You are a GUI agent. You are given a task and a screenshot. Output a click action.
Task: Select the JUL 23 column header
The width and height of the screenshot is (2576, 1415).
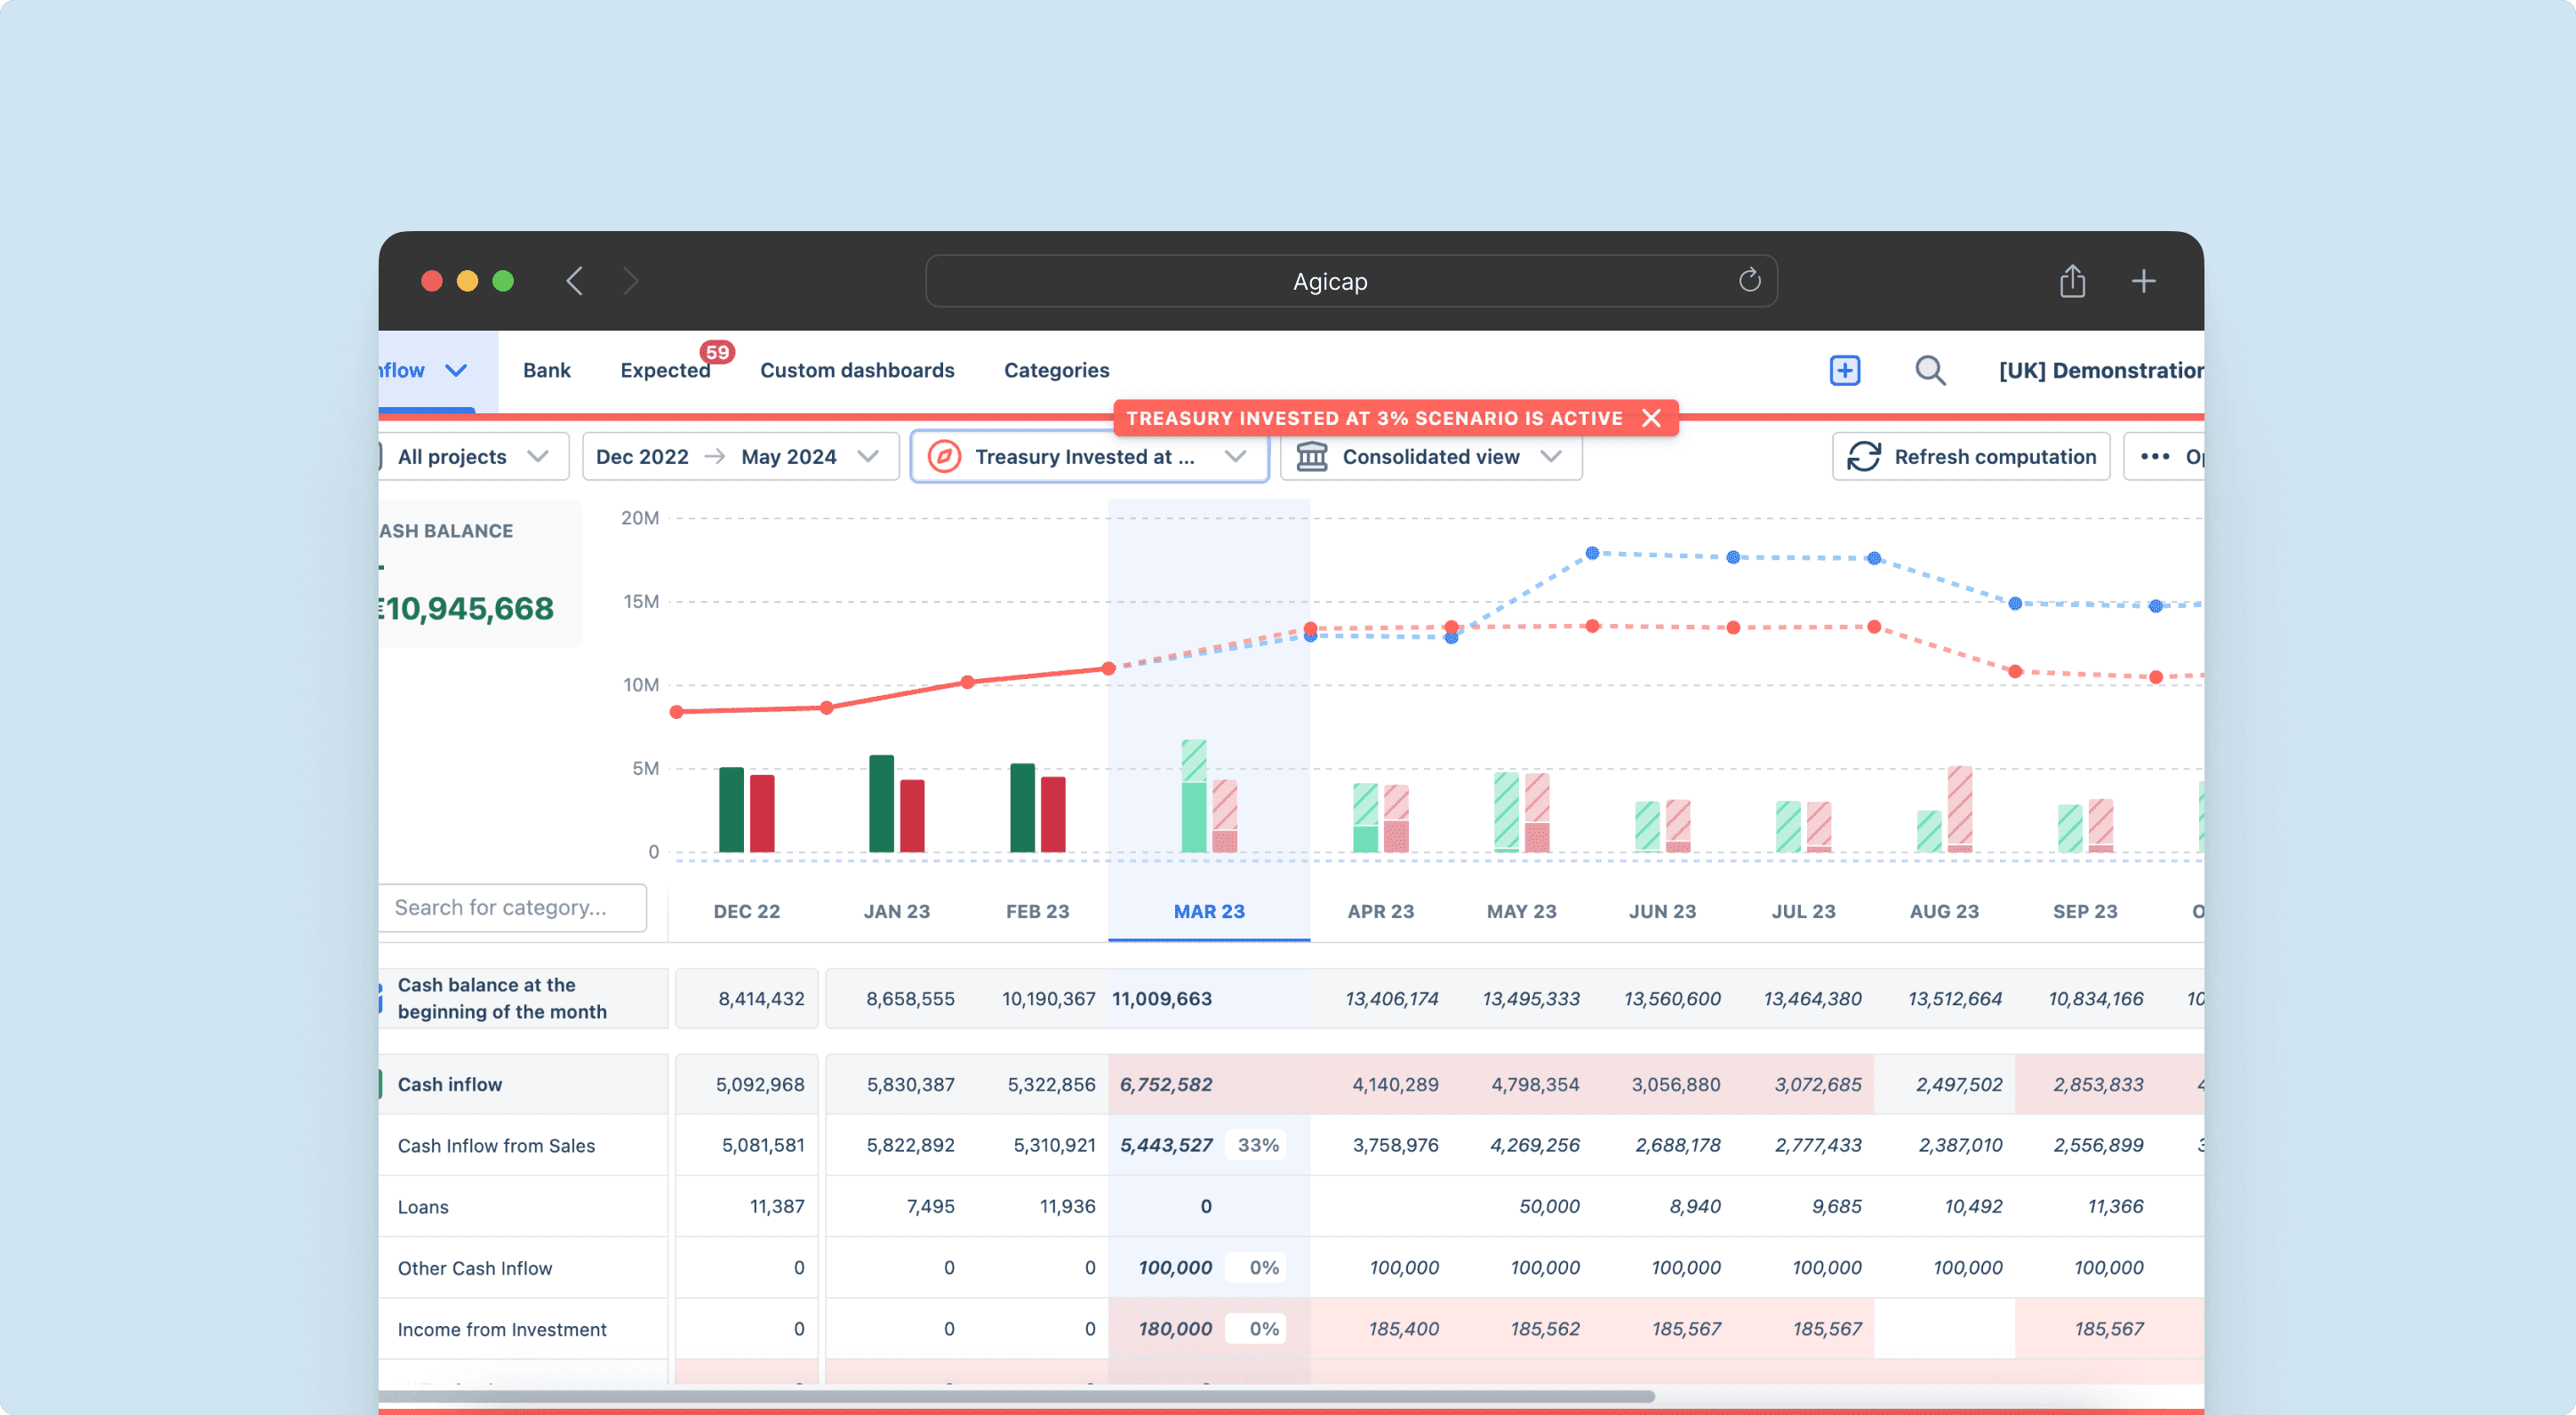coord(1803,911)
